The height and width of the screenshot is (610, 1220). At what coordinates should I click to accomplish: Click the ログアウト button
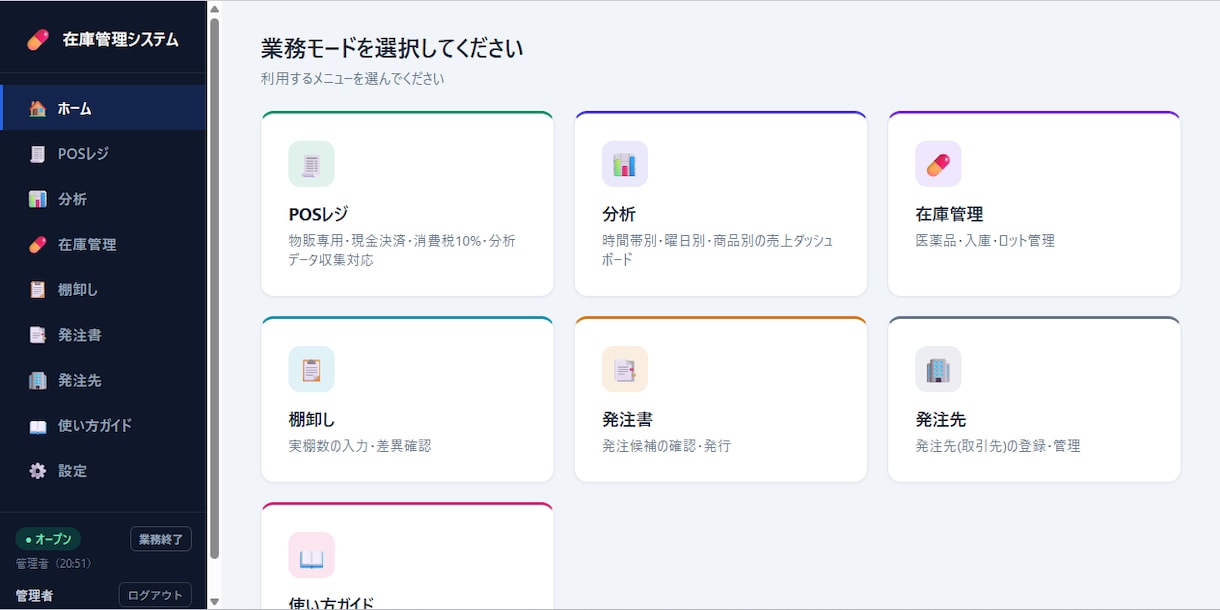pyautogui.click(x=155, y=595)
